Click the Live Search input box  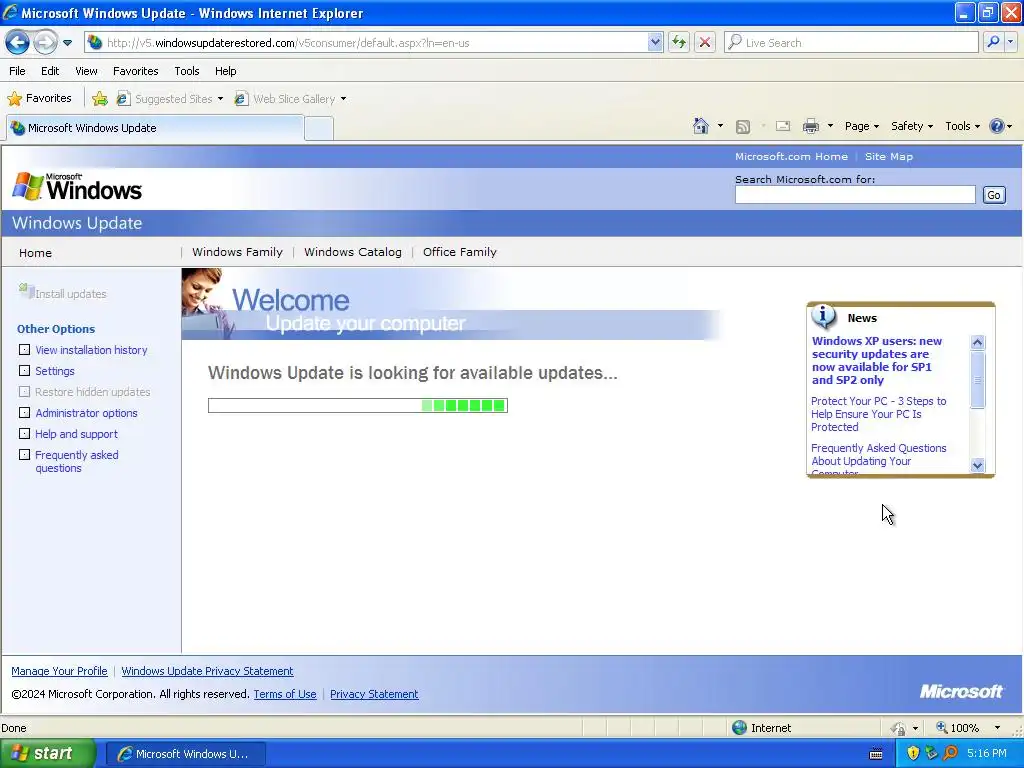(x=851, y=42)
